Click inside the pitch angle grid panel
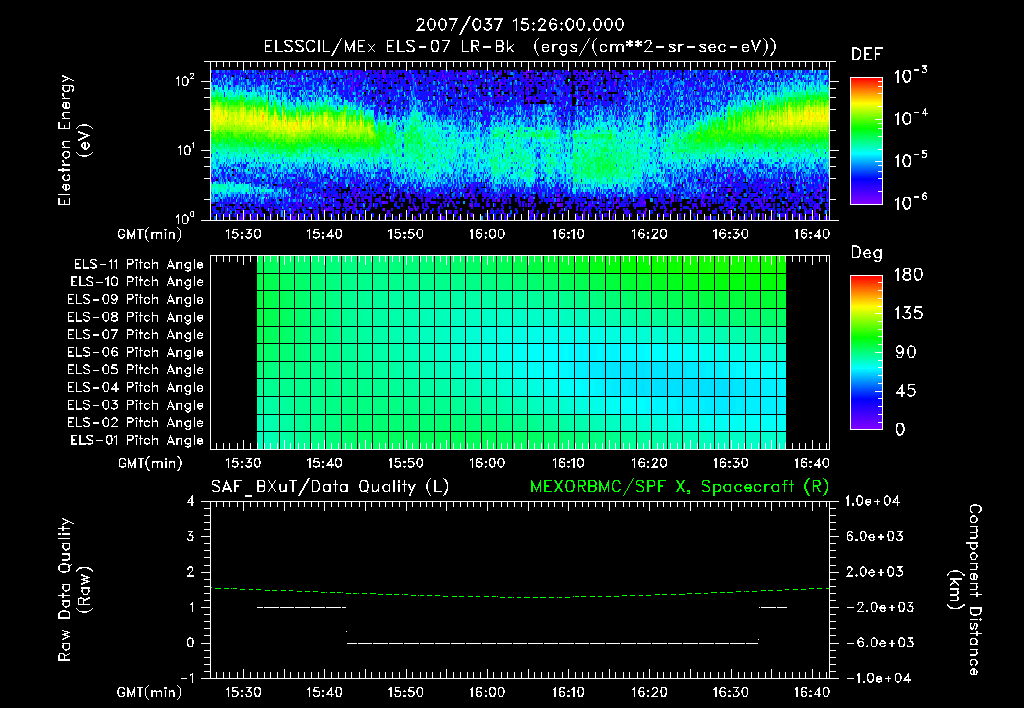Viewport: 1024px width, 708px height. click(521, 353)
